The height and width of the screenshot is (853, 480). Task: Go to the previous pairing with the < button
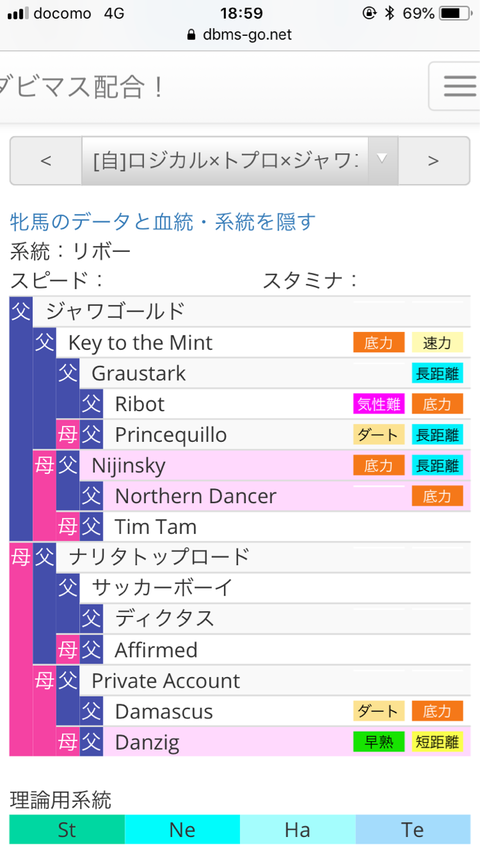click(x=46, y=160)
